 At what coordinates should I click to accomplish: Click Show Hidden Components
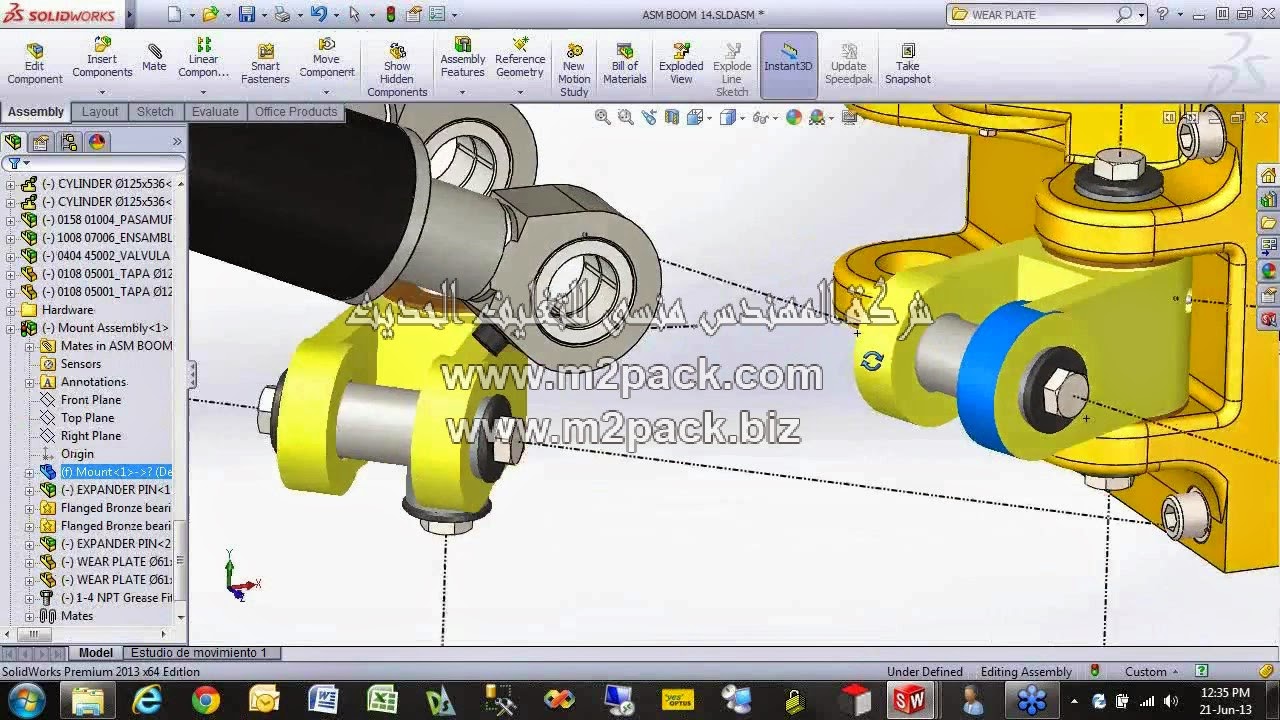pos(397,70)
